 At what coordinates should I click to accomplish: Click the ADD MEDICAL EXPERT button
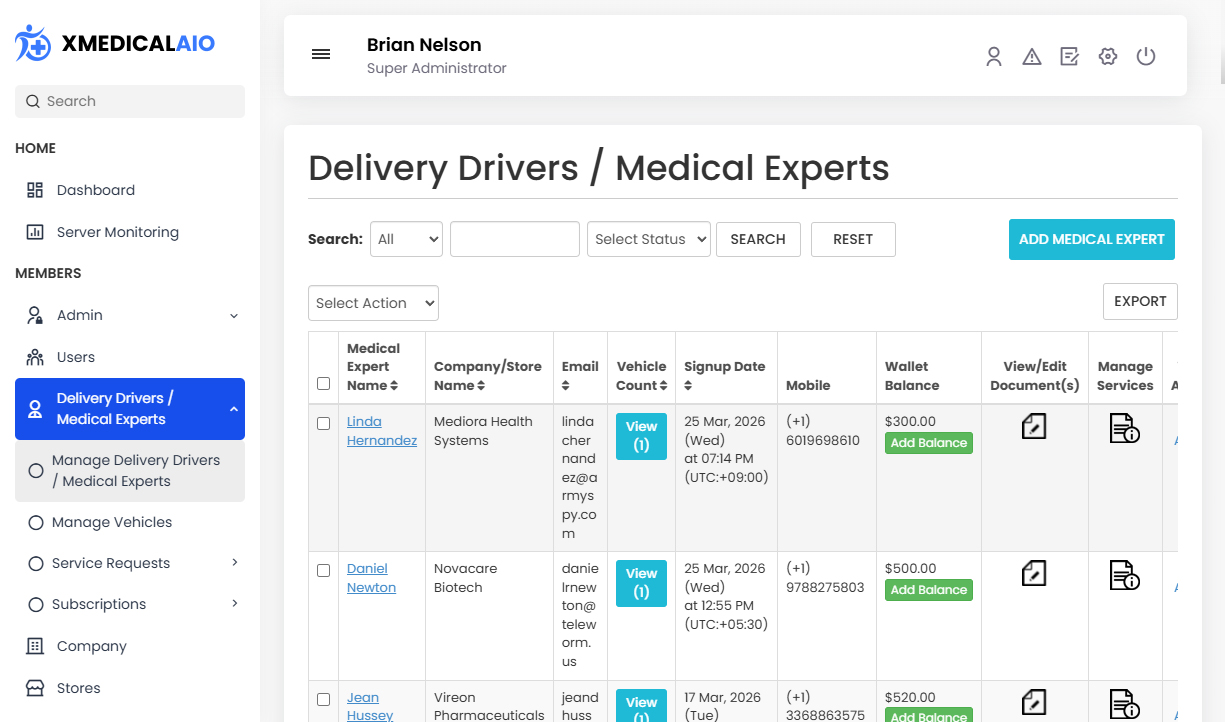click(1091, 239)
